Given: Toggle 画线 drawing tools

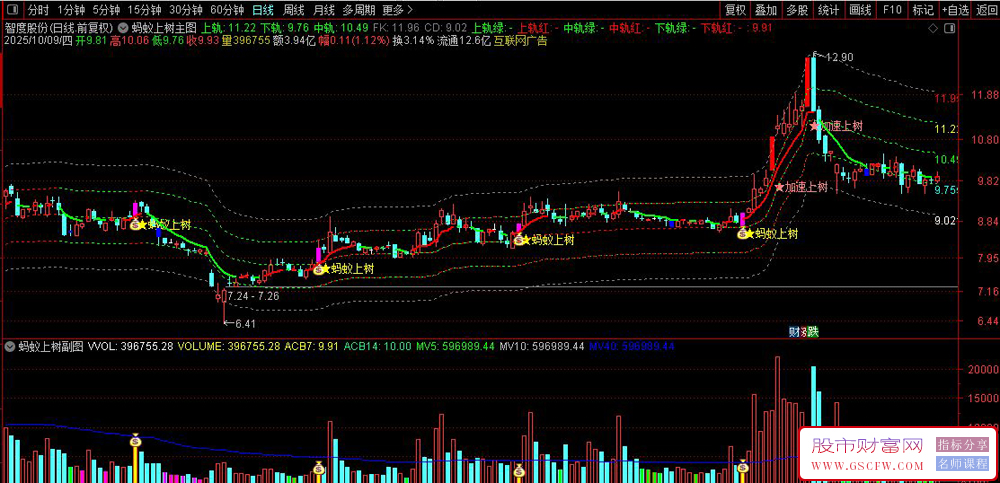Looking at the screenshot, I should coord(860,10).
